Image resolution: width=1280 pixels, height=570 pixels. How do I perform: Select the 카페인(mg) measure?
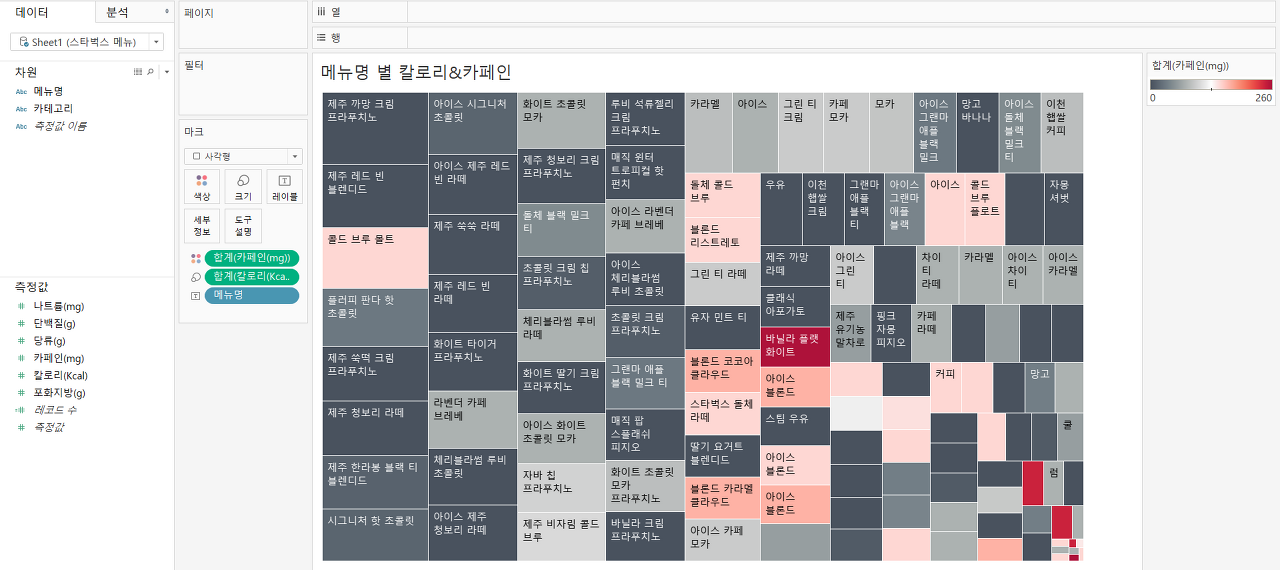(58, 358)
